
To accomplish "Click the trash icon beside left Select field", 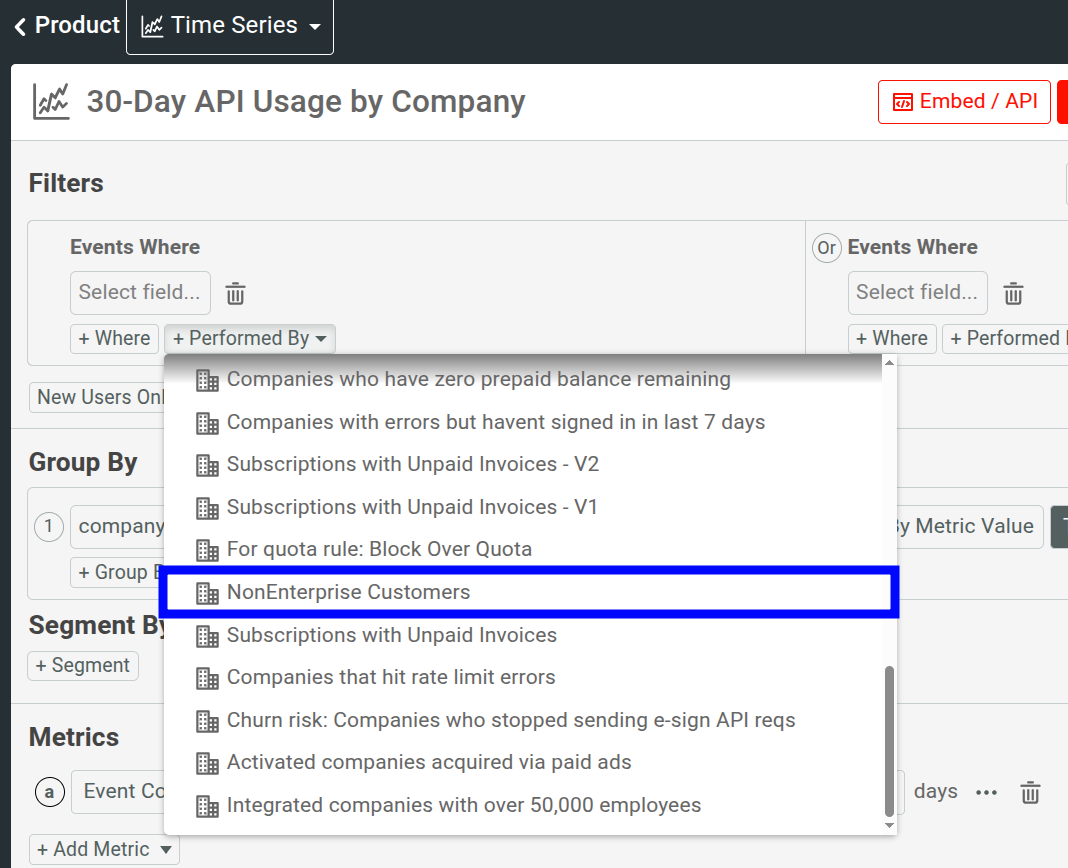I will click(235, 293).
